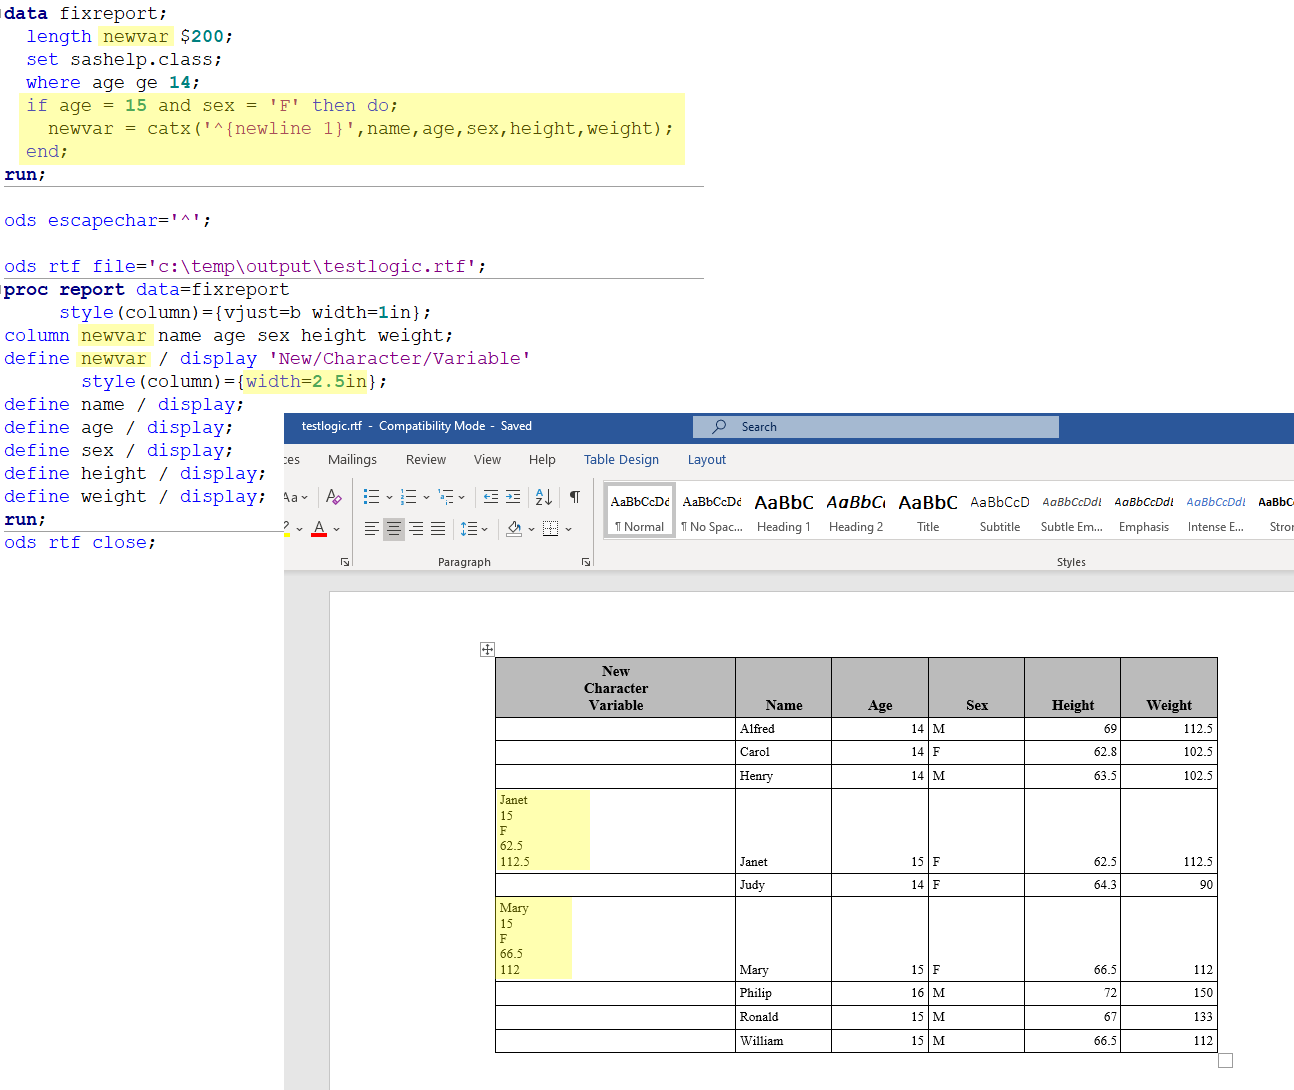Toggle center alignment

coord(394,529)
